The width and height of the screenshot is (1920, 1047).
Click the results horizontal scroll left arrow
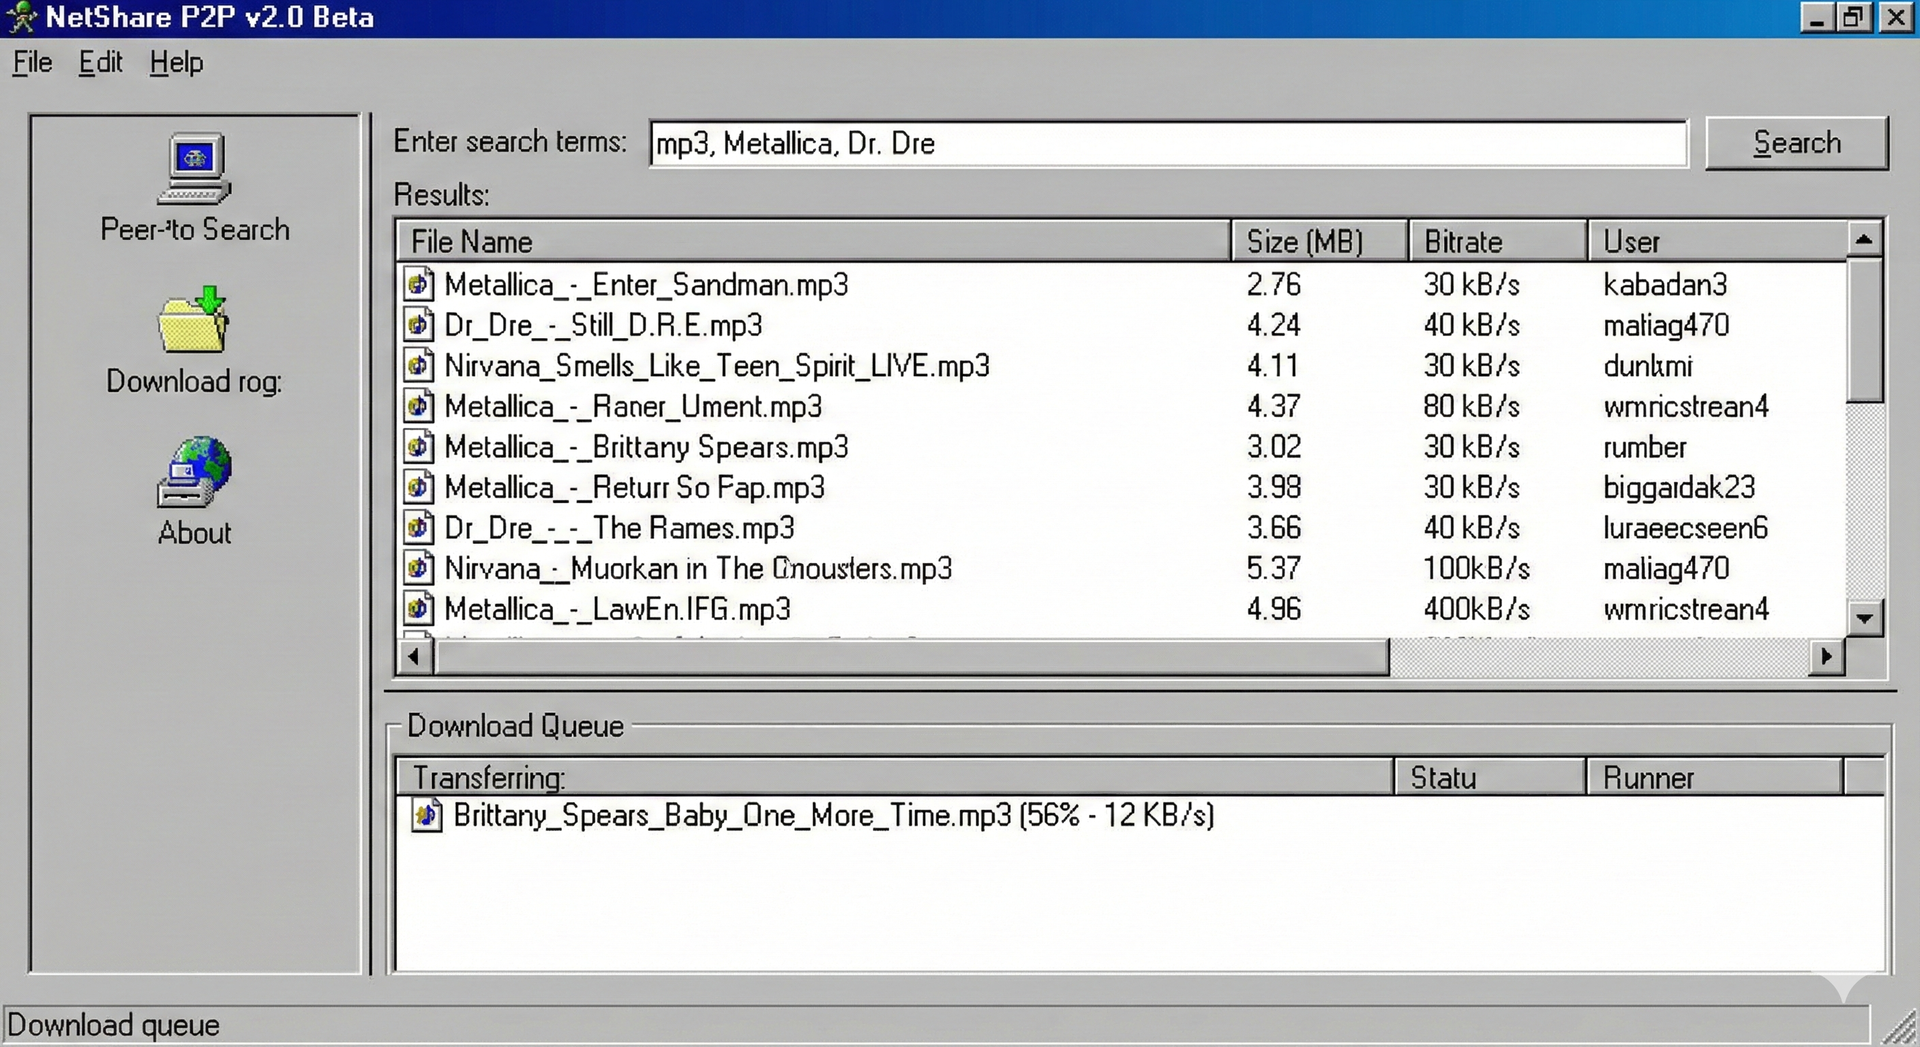414,656
